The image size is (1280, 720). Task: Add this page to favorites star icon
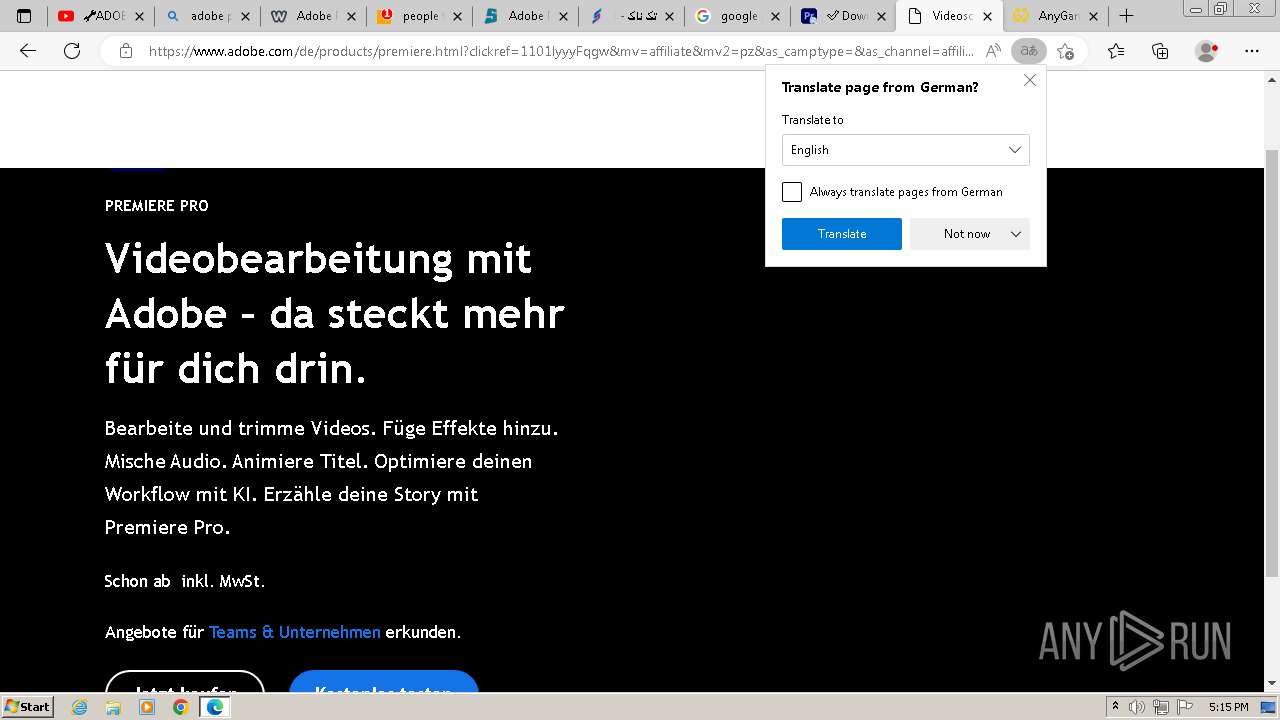tap(1065, 51)
